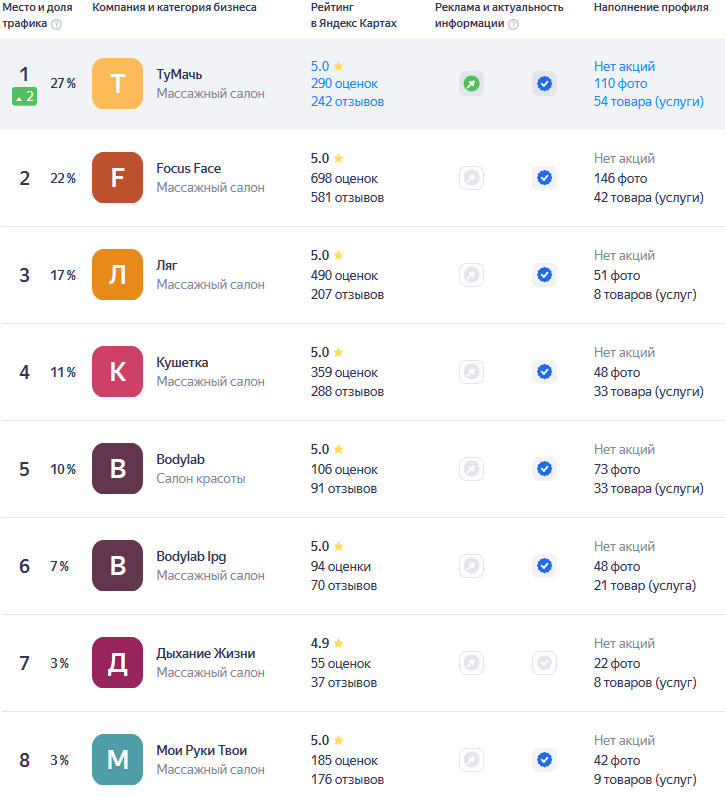
Task: Click the advertising icon in Мои Руки Твои row
Action: pos(471,760)
